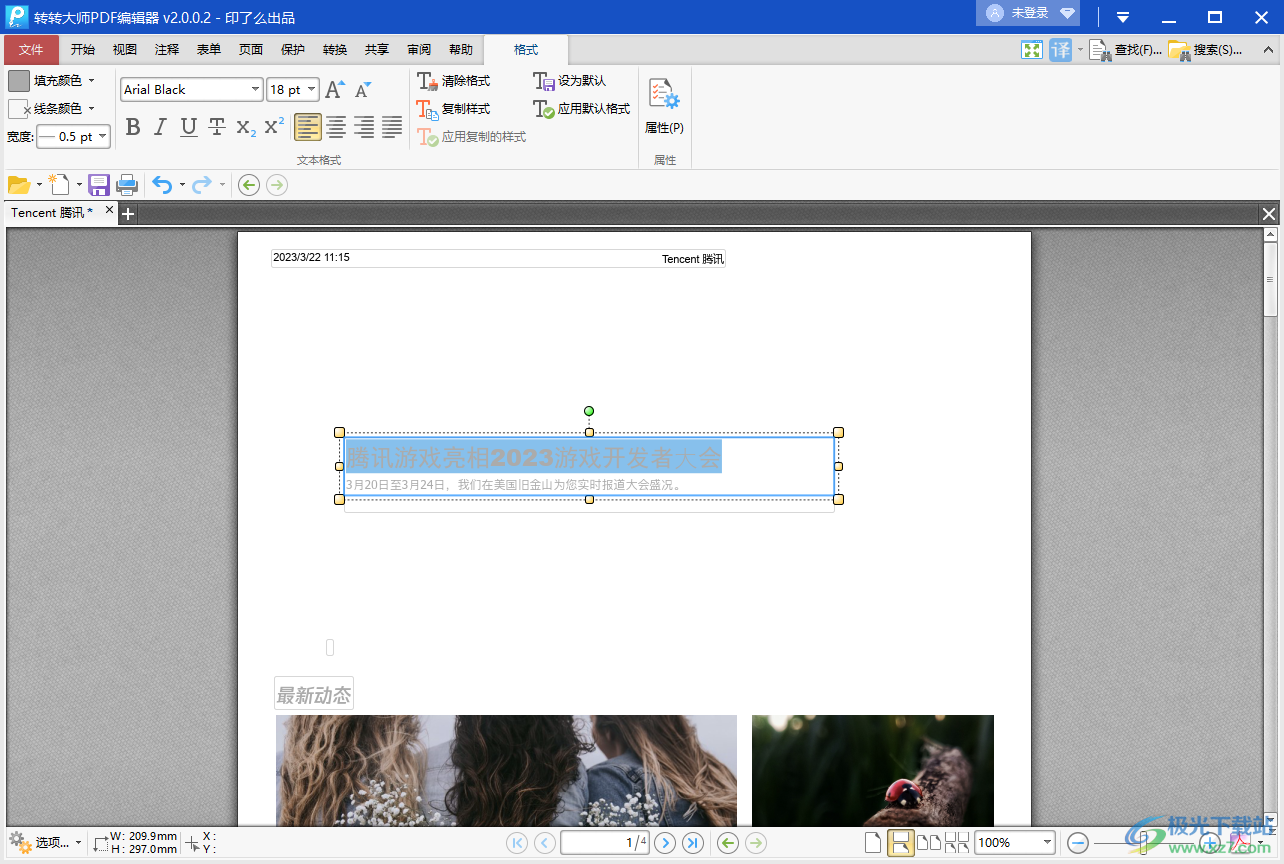Select two pages layout view
Screen dimensions: 1284x864
tap(929, 843)
